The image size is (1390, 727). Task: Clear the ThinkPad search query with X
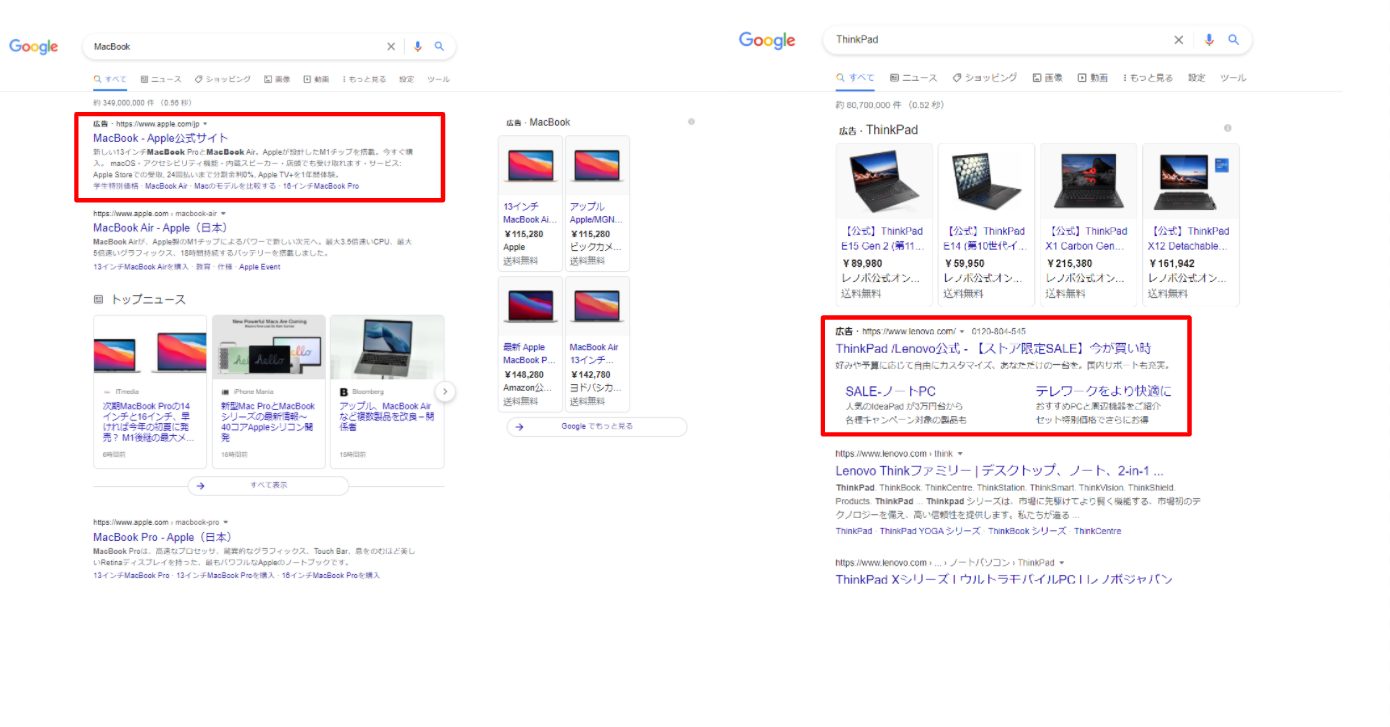(x=1178, y=40)
